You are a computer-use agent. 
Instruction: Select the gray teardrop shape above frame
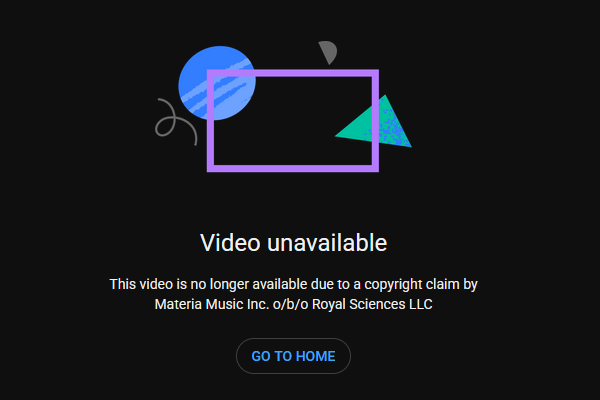328,52
